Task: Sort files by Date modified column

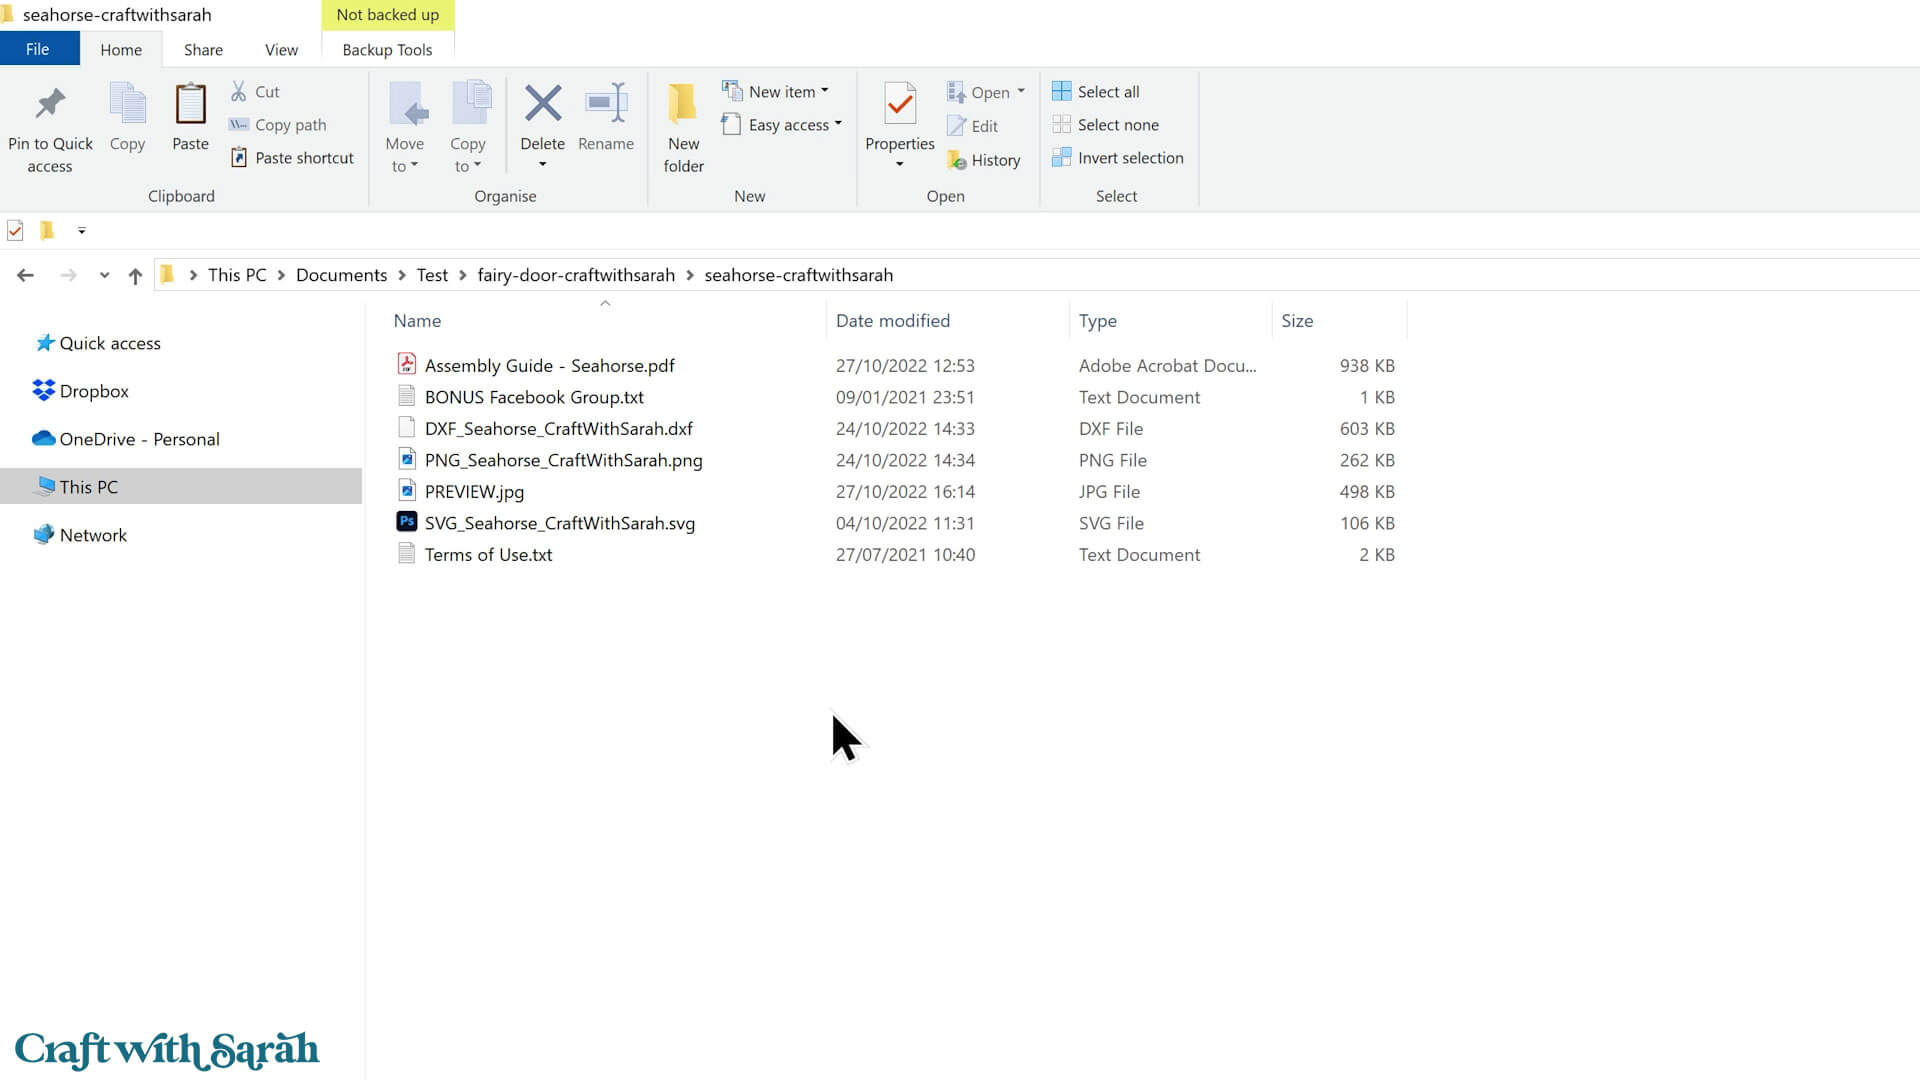Action: [x=892, y=321]
